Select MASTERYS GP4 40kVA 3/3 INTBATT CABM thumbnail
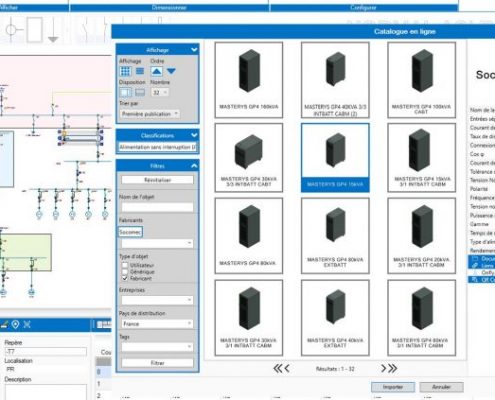Image resolution: width=495 pixels, height=400 pixels. pos(335,80)
